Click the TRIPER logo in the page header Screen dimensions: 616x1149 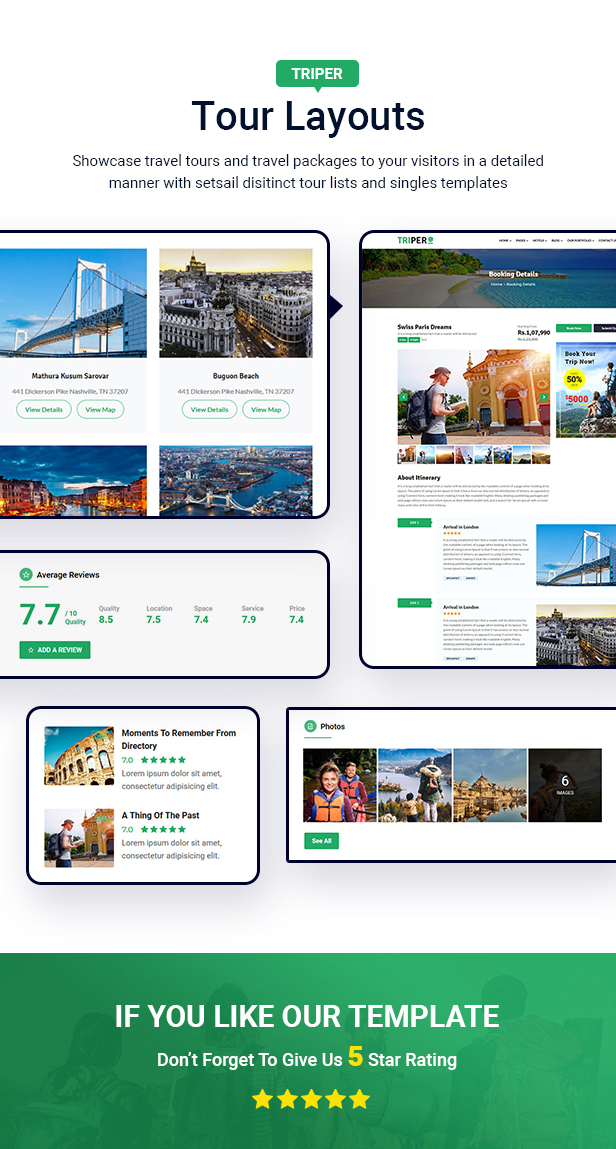click(x=416, y=240)
